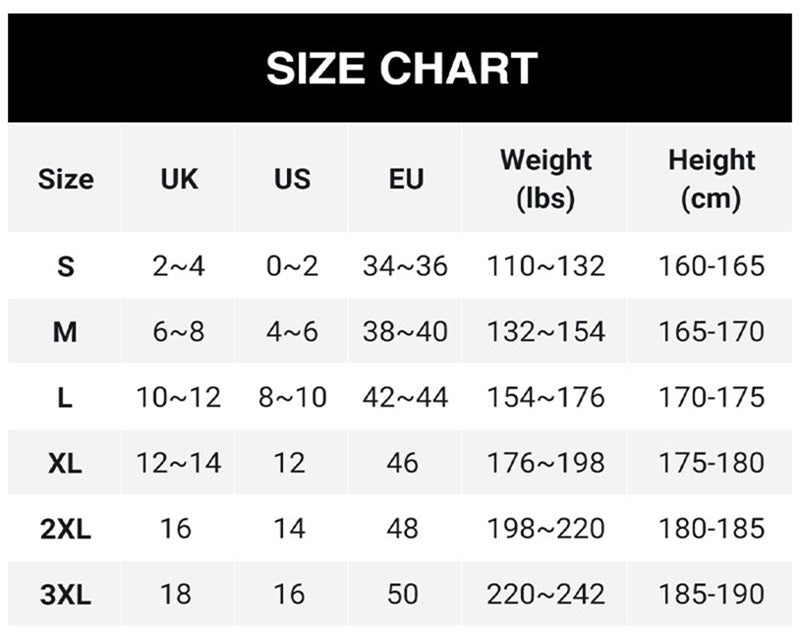Select the M size row label
Image resolution: width=800 pixels, height=632 pixels.
(65, 332)
